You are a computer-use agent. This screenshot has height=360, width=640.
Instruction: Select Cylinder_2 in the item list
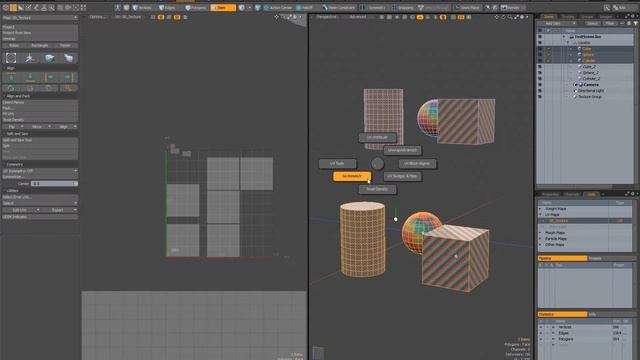point(591,78)
